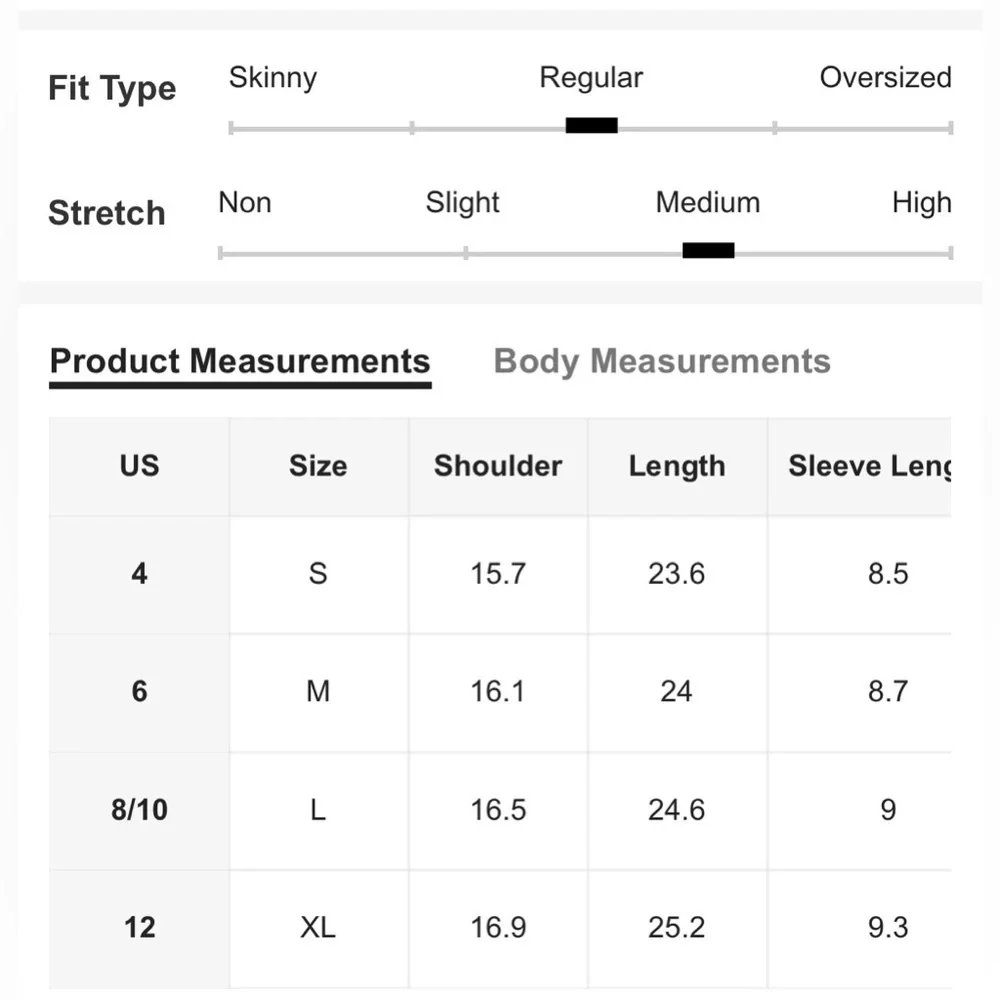Click the Shoulder column header
The image size is (1000, 1000).
(498, 466)
